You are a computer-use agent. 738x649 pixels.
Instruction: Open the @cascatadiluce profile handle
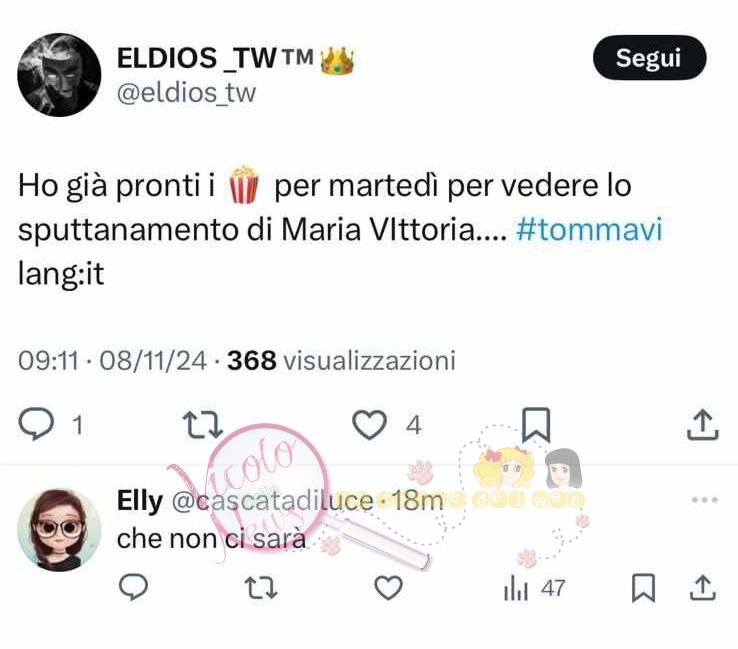272,501
